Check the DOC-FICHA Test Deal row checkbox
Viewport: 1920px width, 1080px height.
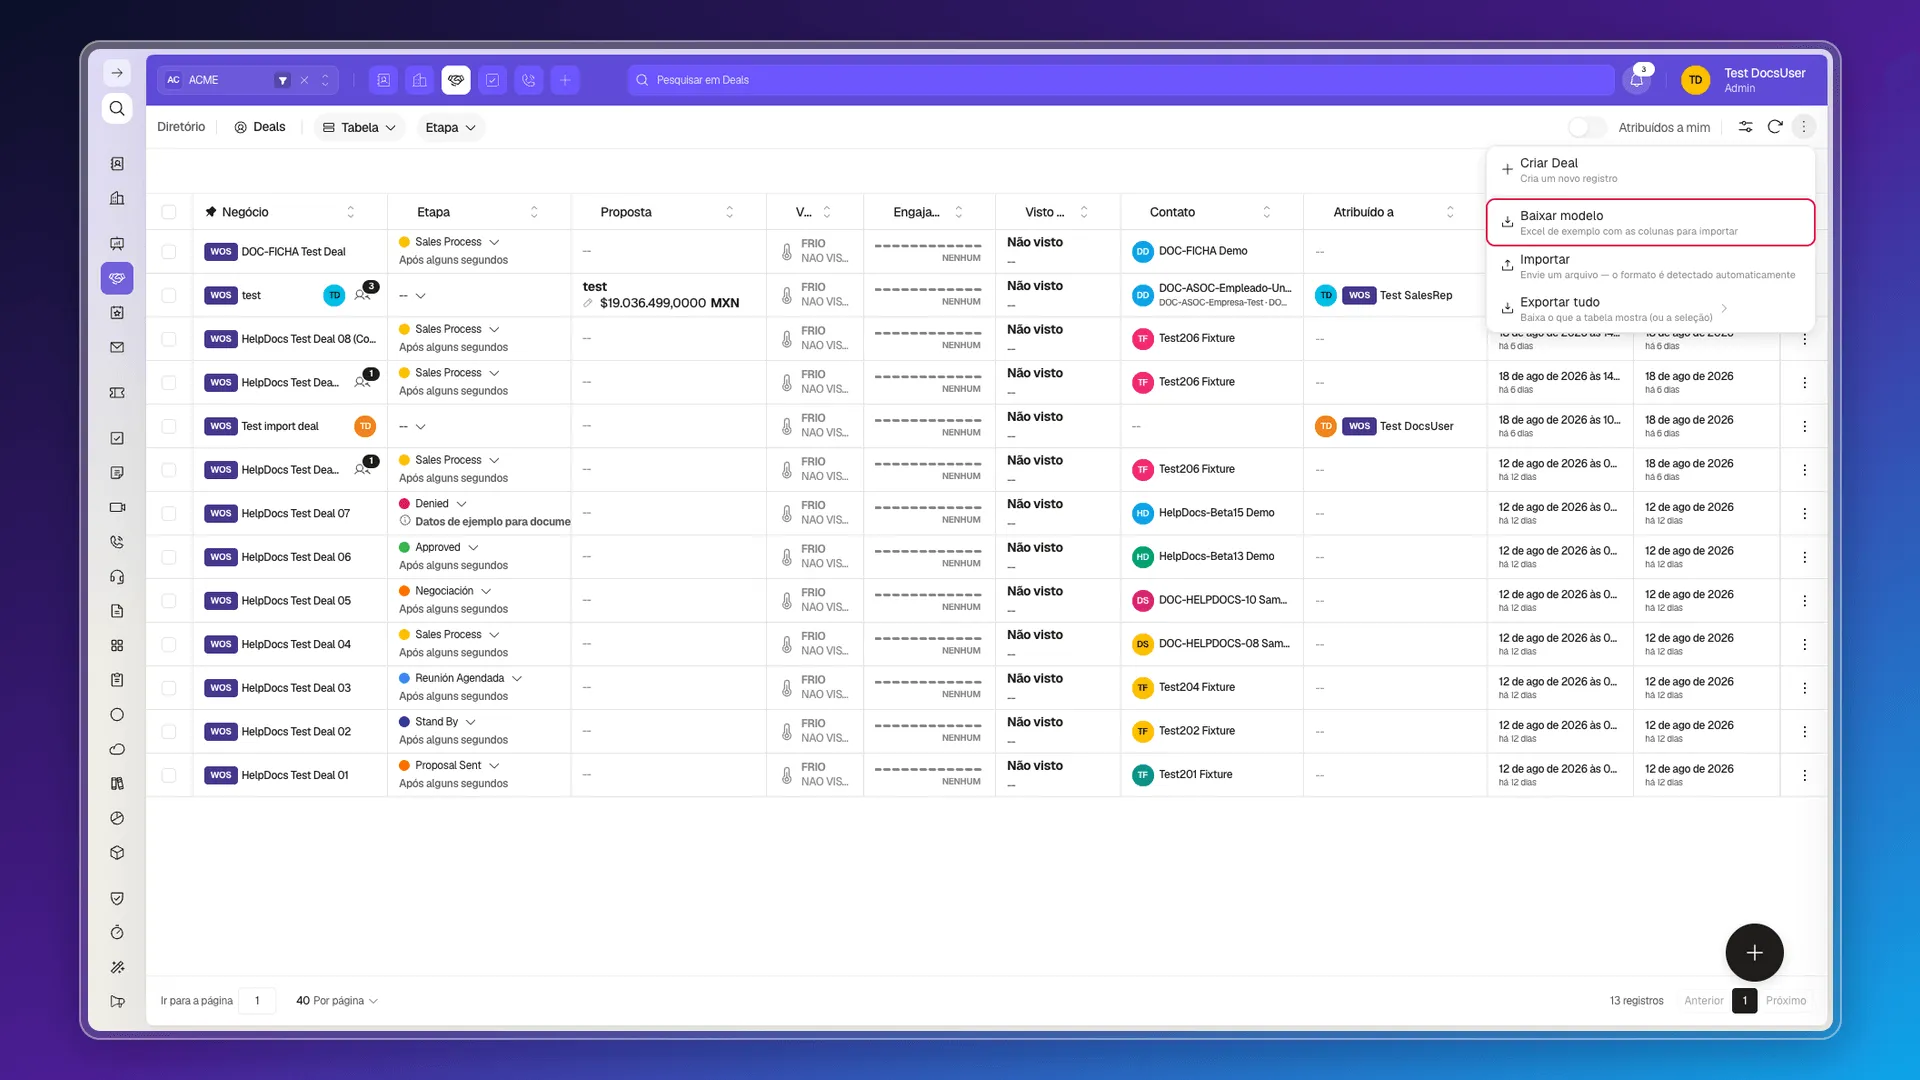pyautogui.click(x=168, y=252)
